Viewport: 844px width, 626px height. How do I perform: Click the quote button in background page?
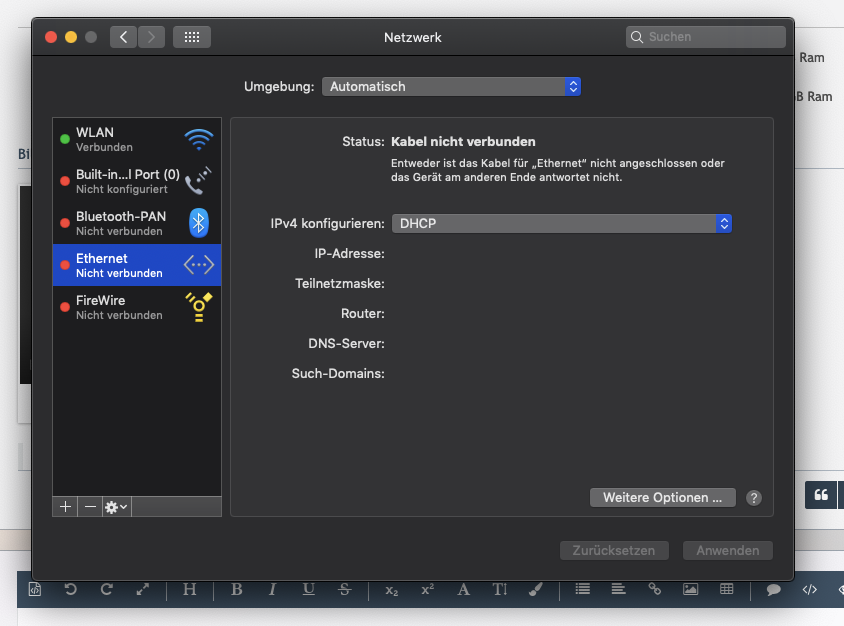click(821, 495)
